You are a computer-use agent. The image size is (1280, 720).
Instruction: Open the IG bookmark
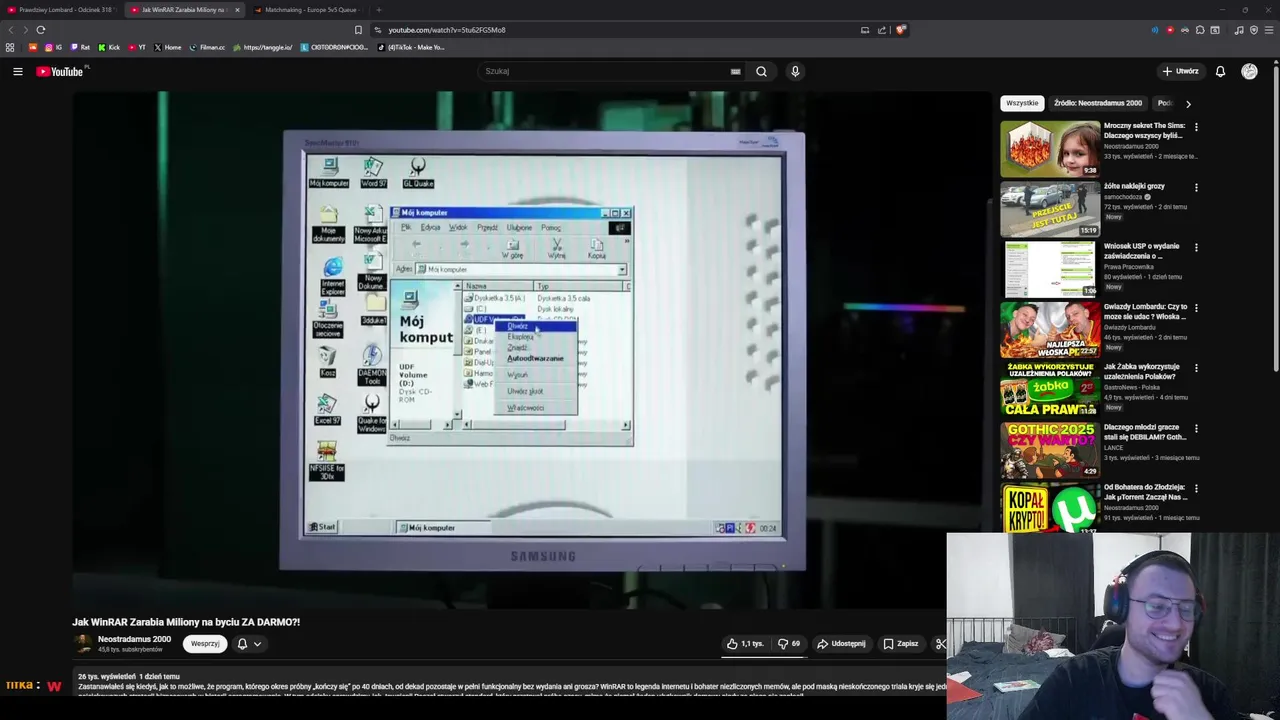(53, 47)
